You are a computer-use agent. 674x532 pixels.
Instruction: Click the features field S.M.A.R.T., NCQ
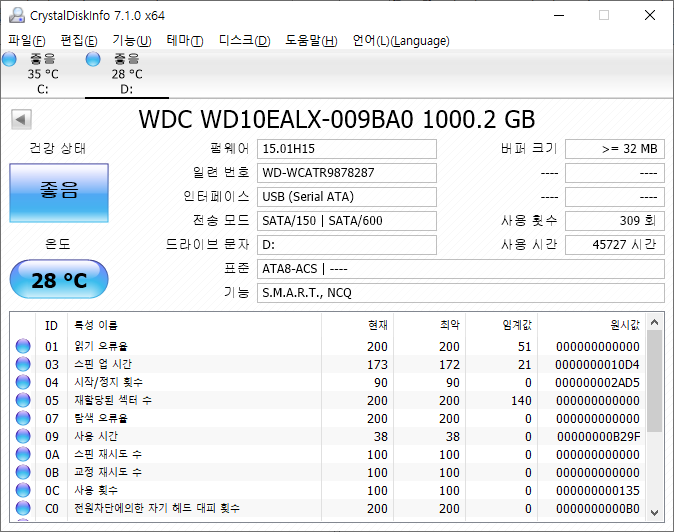[461, 293]
